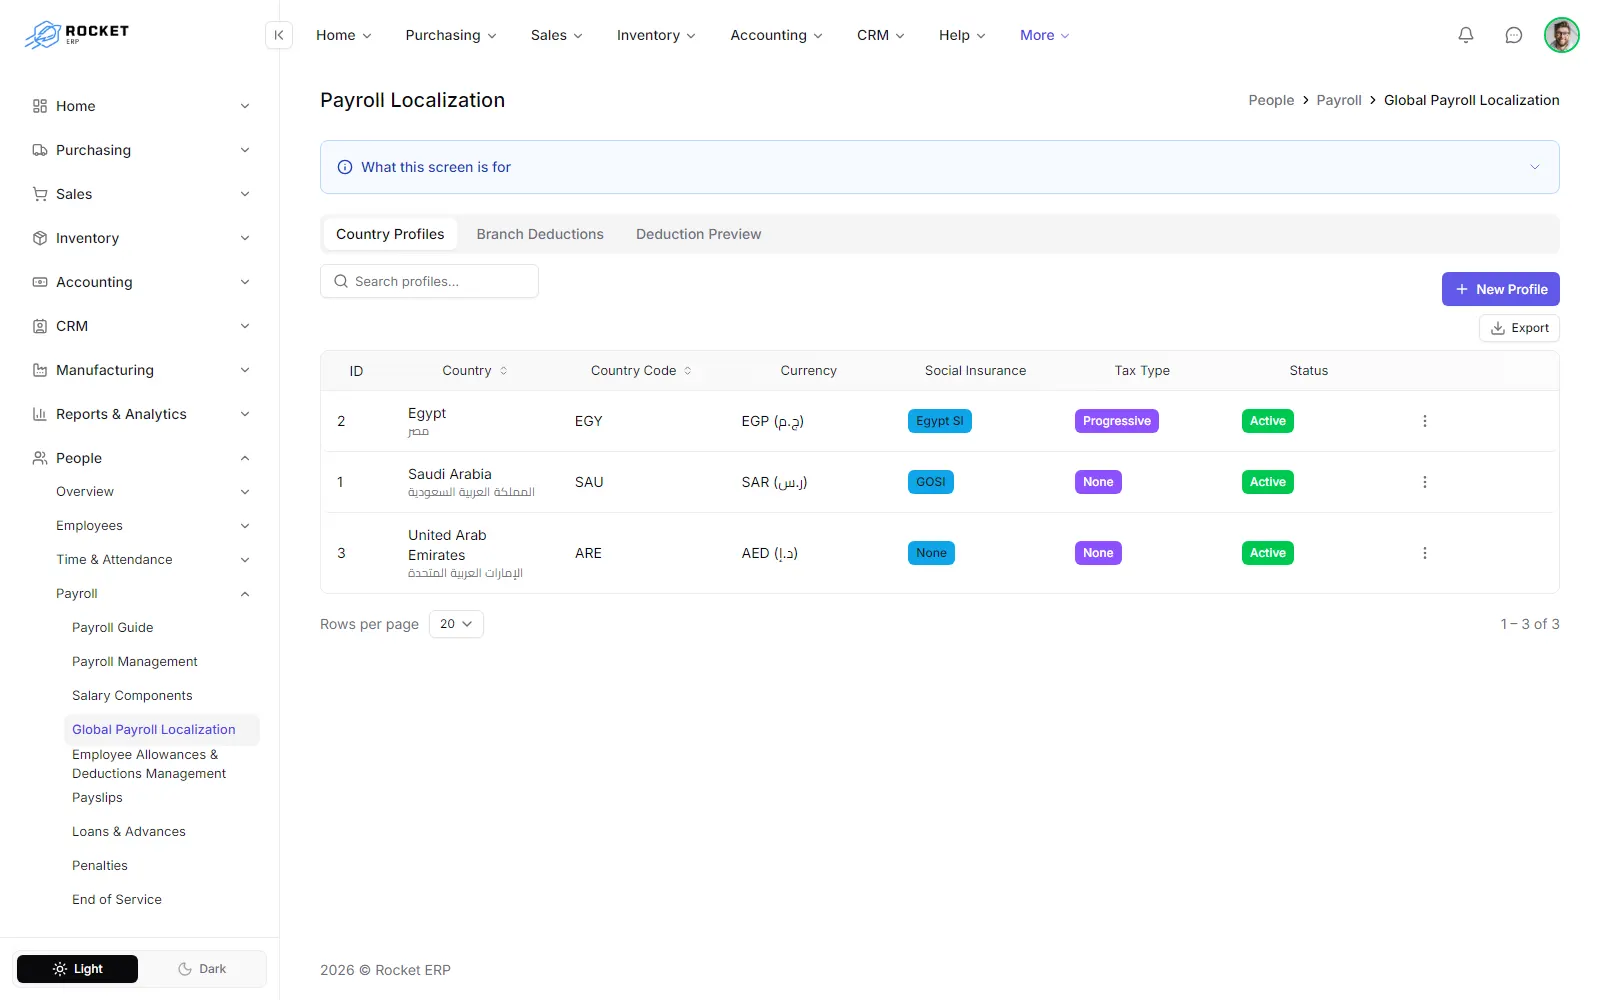The image size is (1600, 1000).
Task: Open row actions menu for Egypt
Action: tap(1425, 421)
